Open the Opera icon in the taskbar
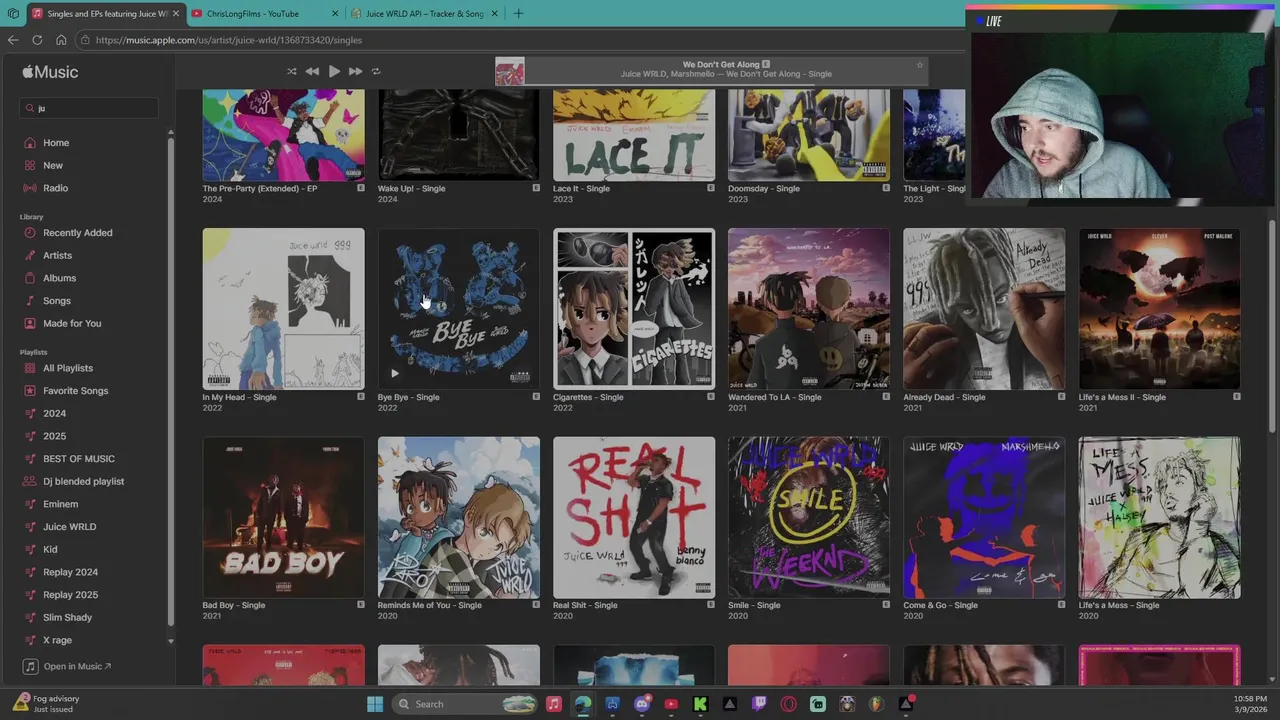 pos(788,704)
